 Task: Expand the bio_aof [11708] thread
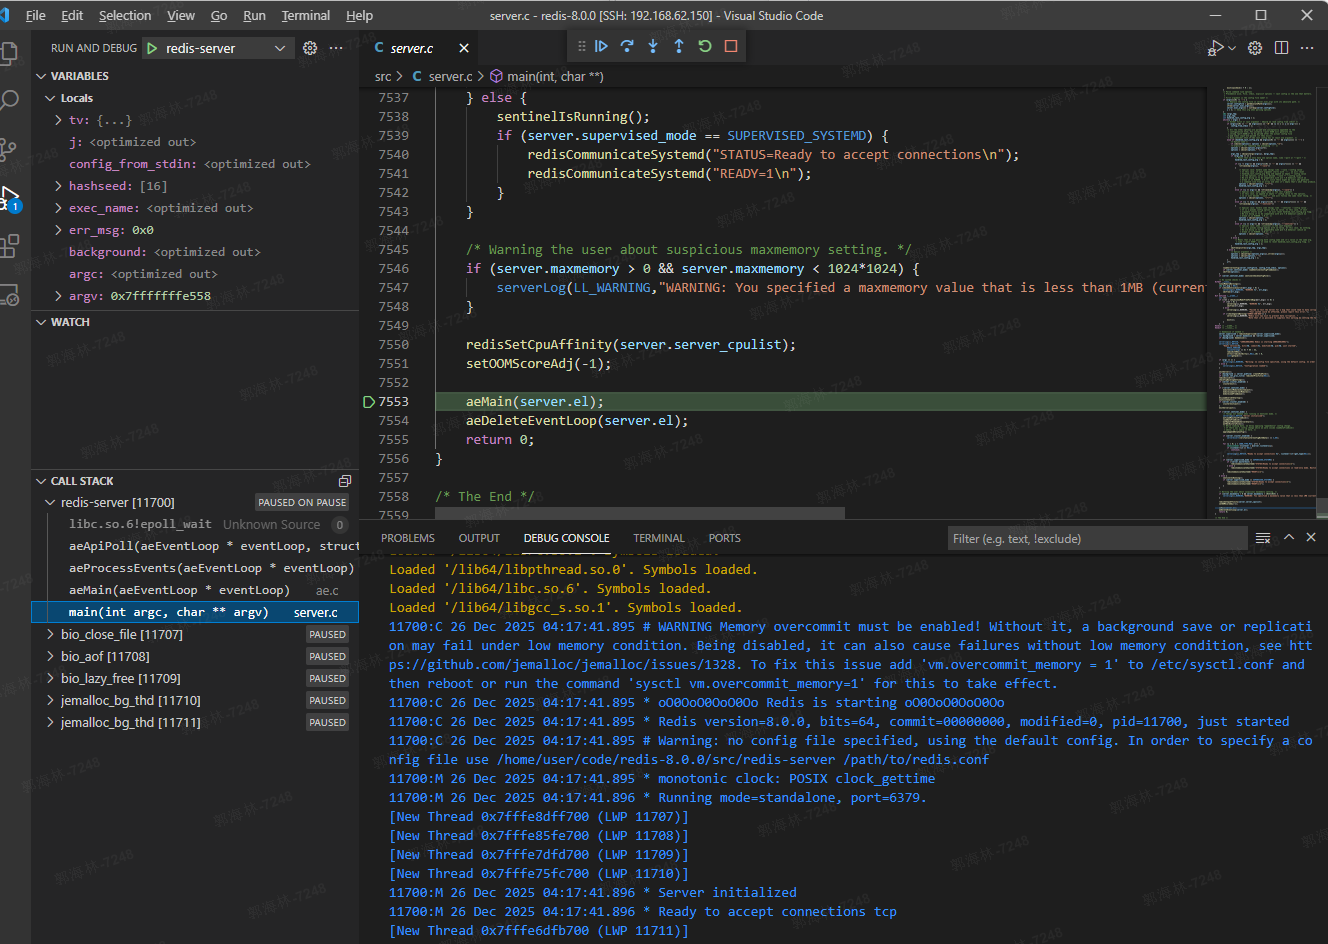[x=50, y=657]
